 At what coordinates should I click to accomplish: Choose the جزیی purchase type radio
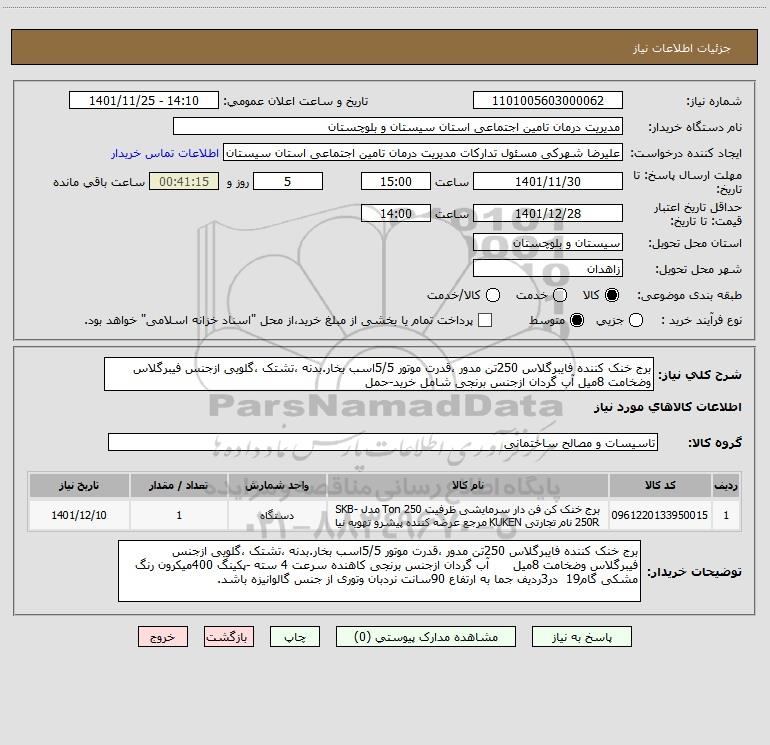pos(635,320)
